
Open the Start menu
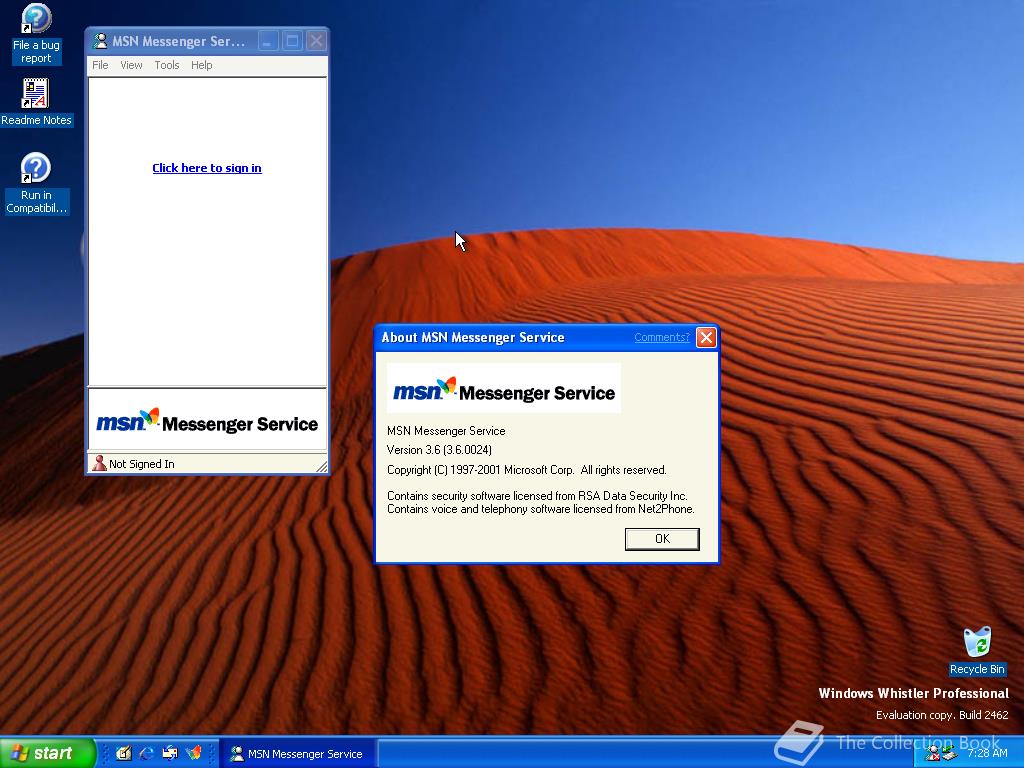[x=47, y=753]
